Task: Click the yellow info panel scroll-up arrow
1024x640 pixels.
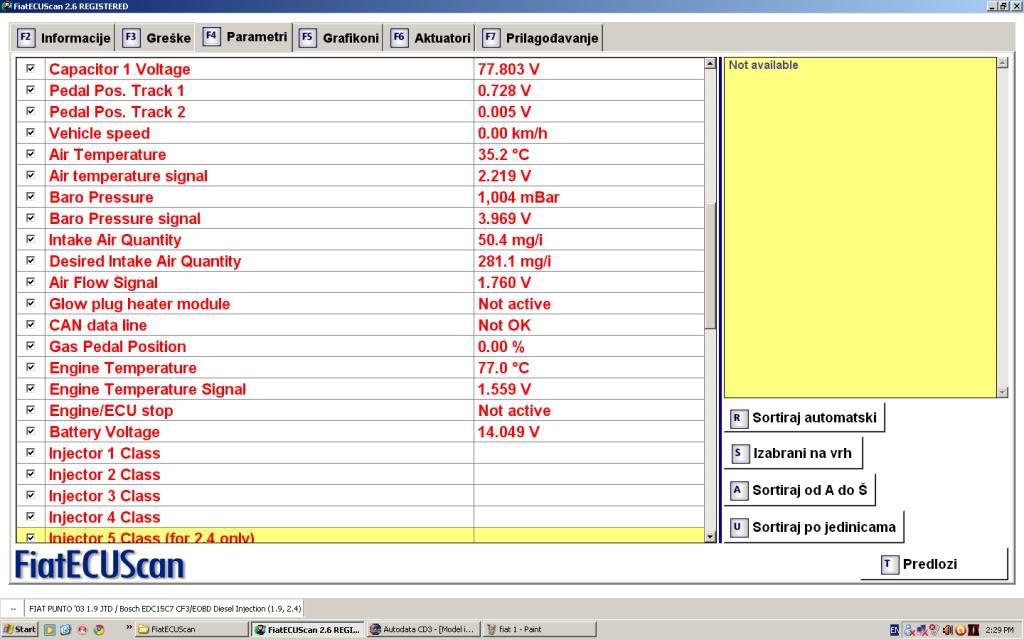Action: point(1002,63)
